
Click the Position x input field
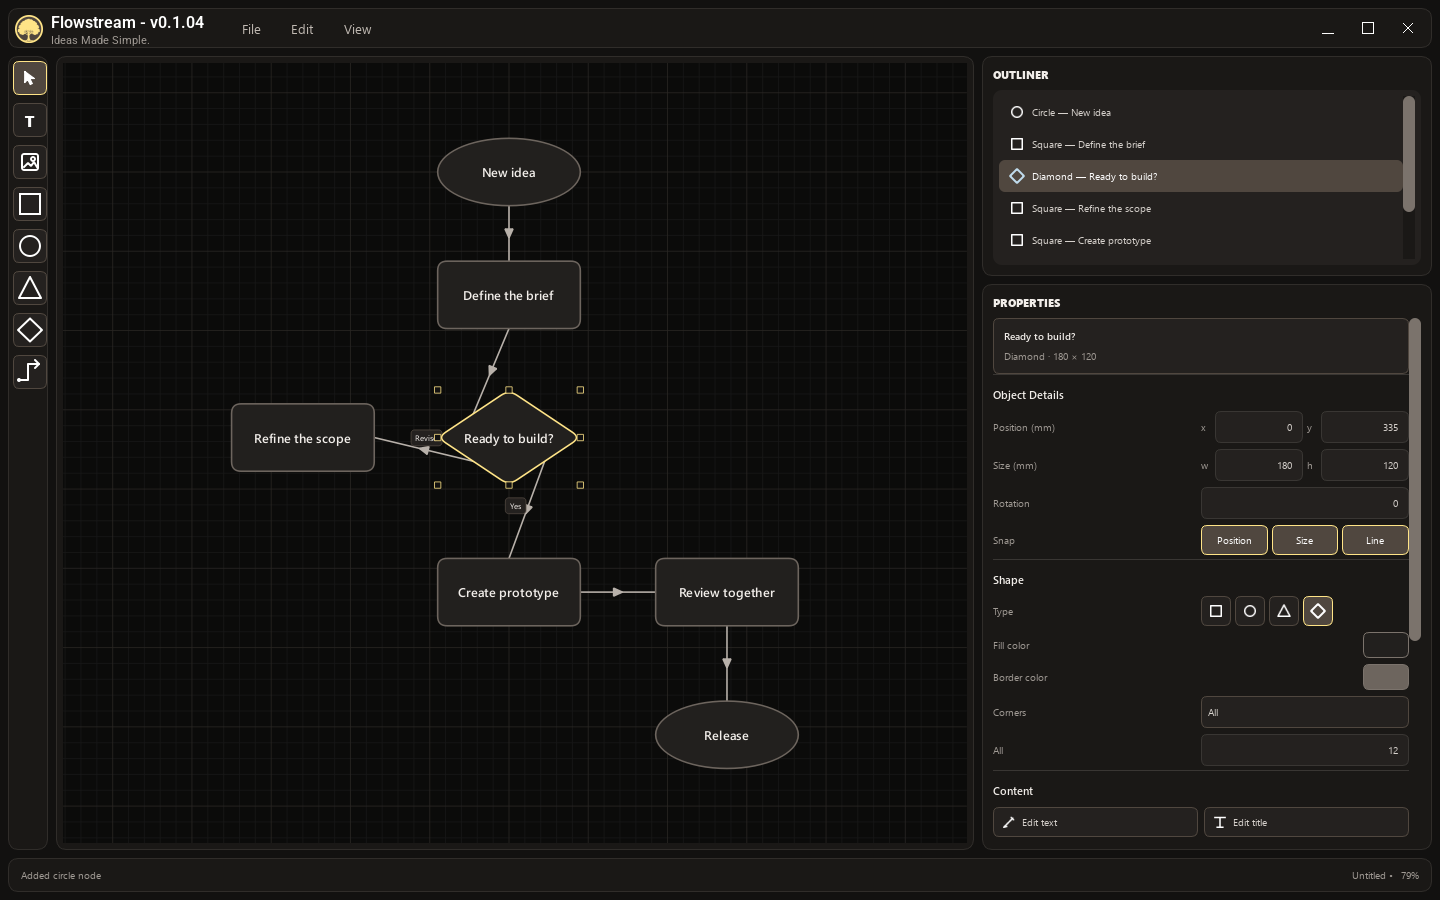pyautogui.click(x=1258, y=427)
